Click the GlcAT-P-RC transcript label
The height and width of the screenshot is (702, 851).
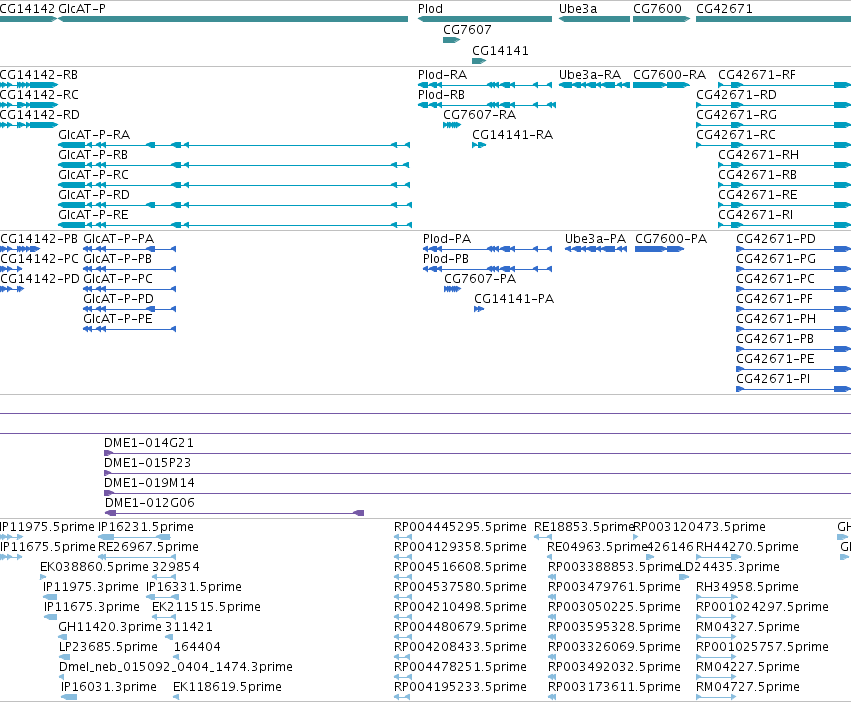pos(93,175)
